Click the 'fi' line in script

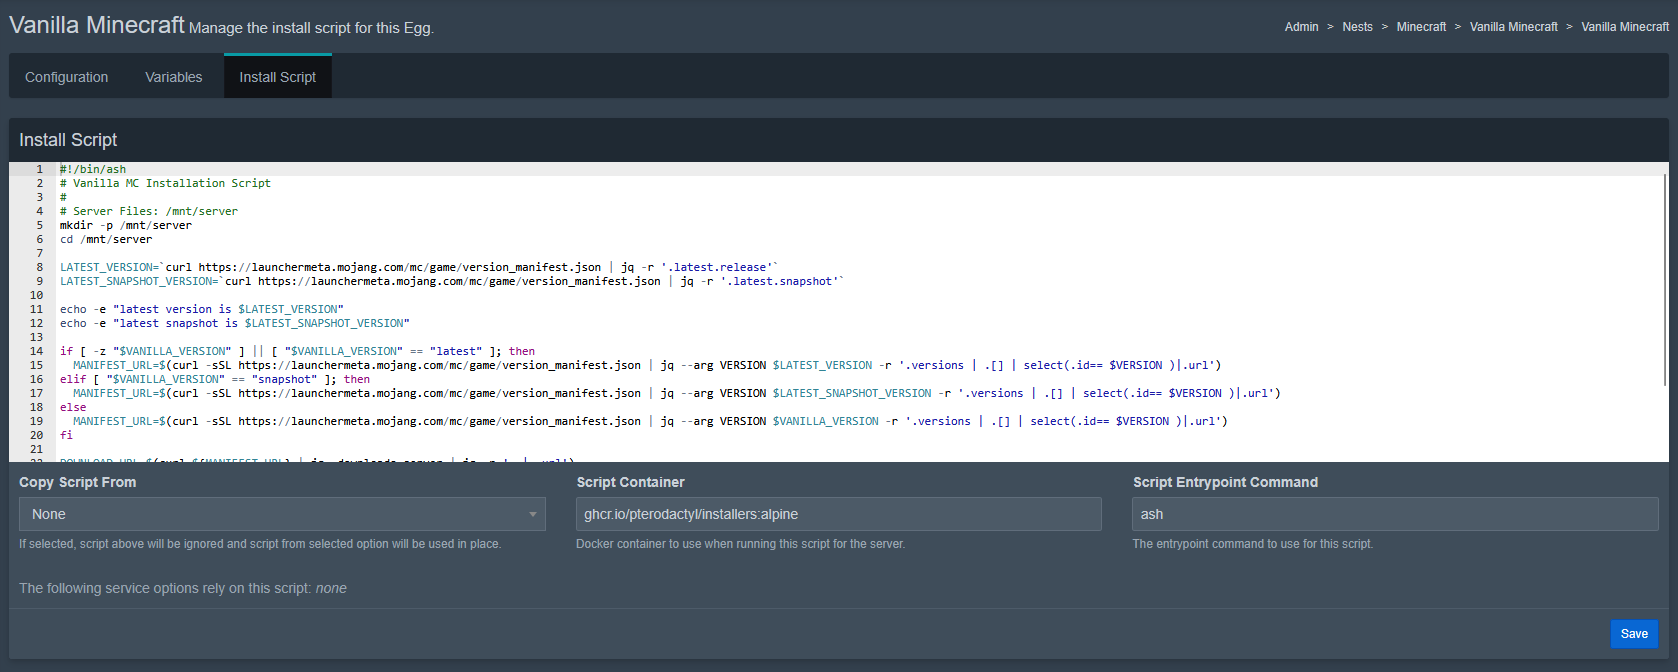coord(66,435)
